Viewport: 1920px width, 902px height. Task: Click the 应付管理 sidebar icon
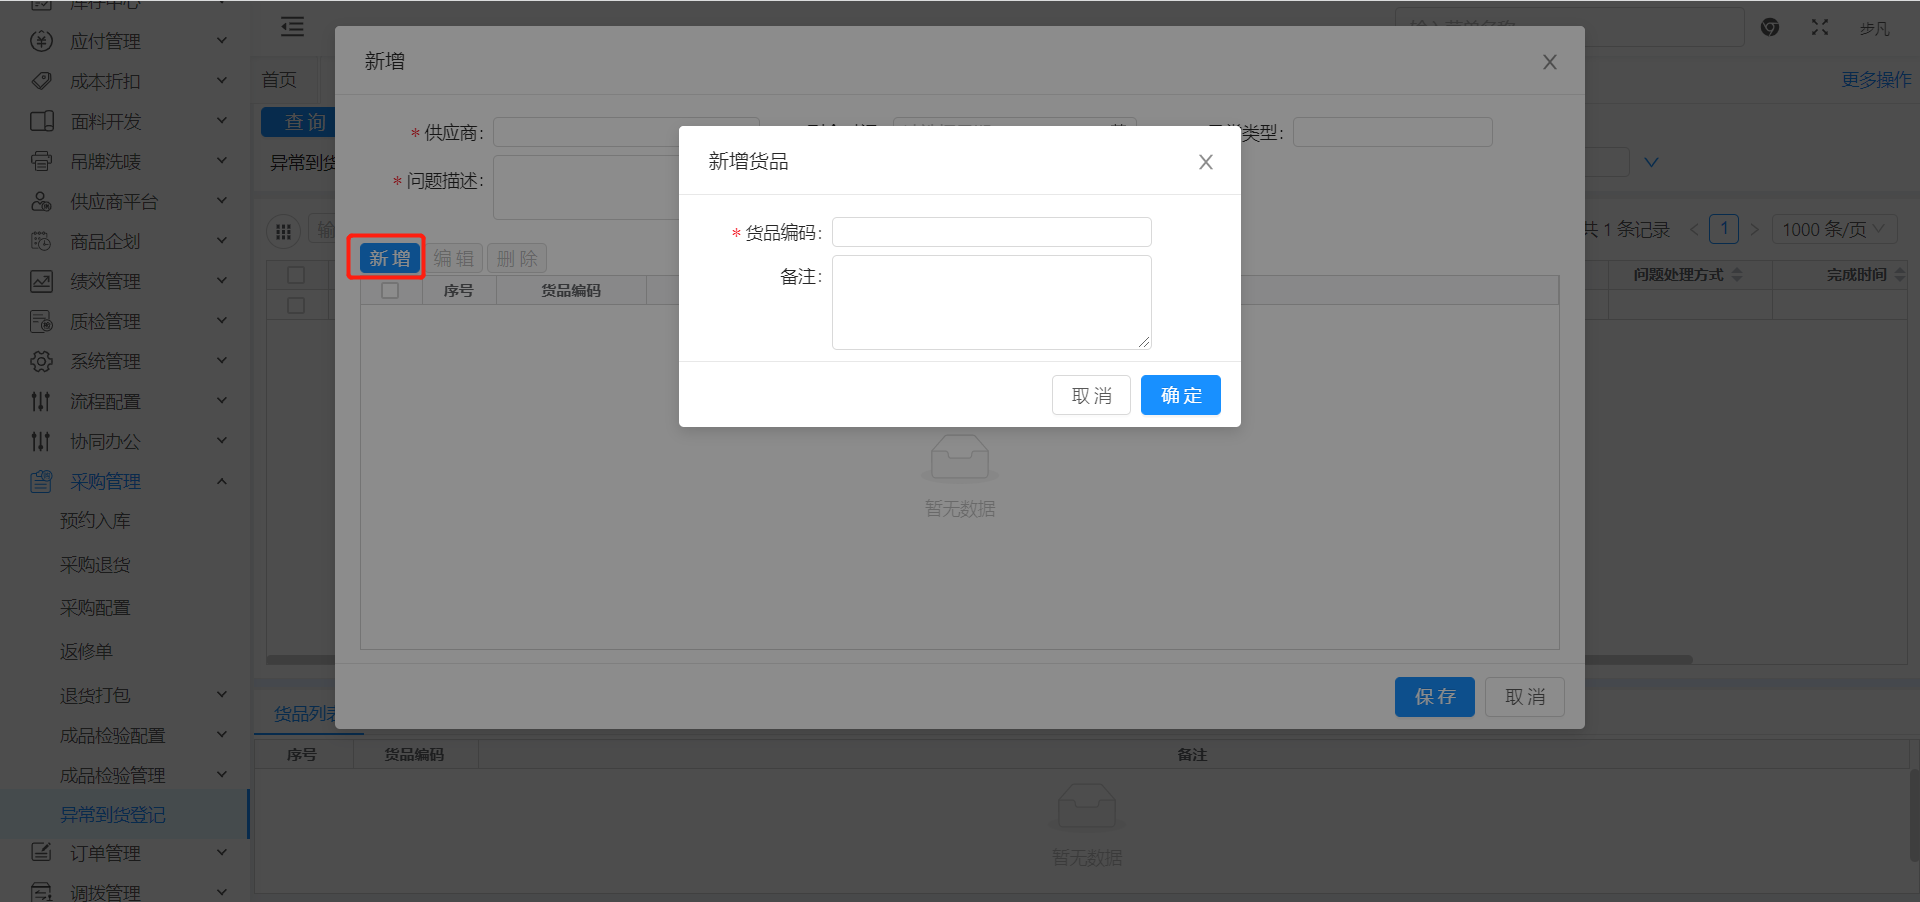pos(41,41)
